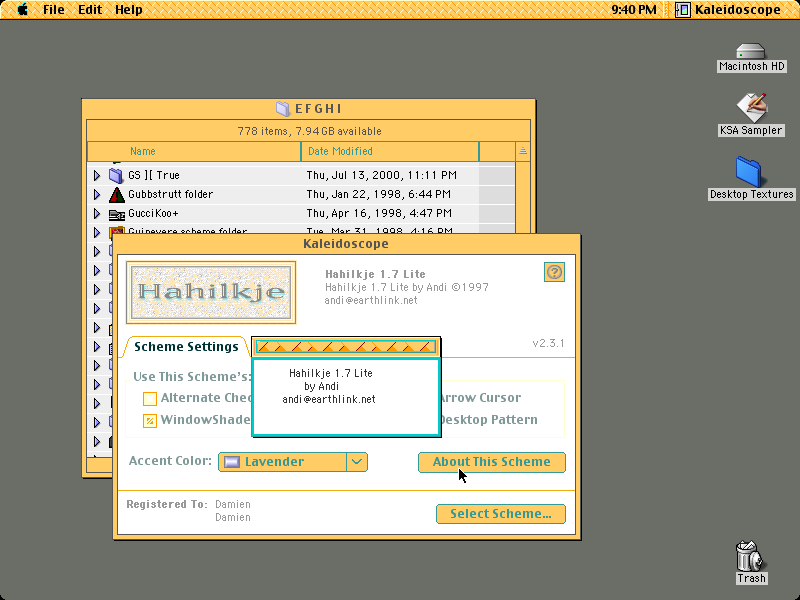Sort EFGHI list by Name column
The image size is (800, 600).
click(194, 152)
